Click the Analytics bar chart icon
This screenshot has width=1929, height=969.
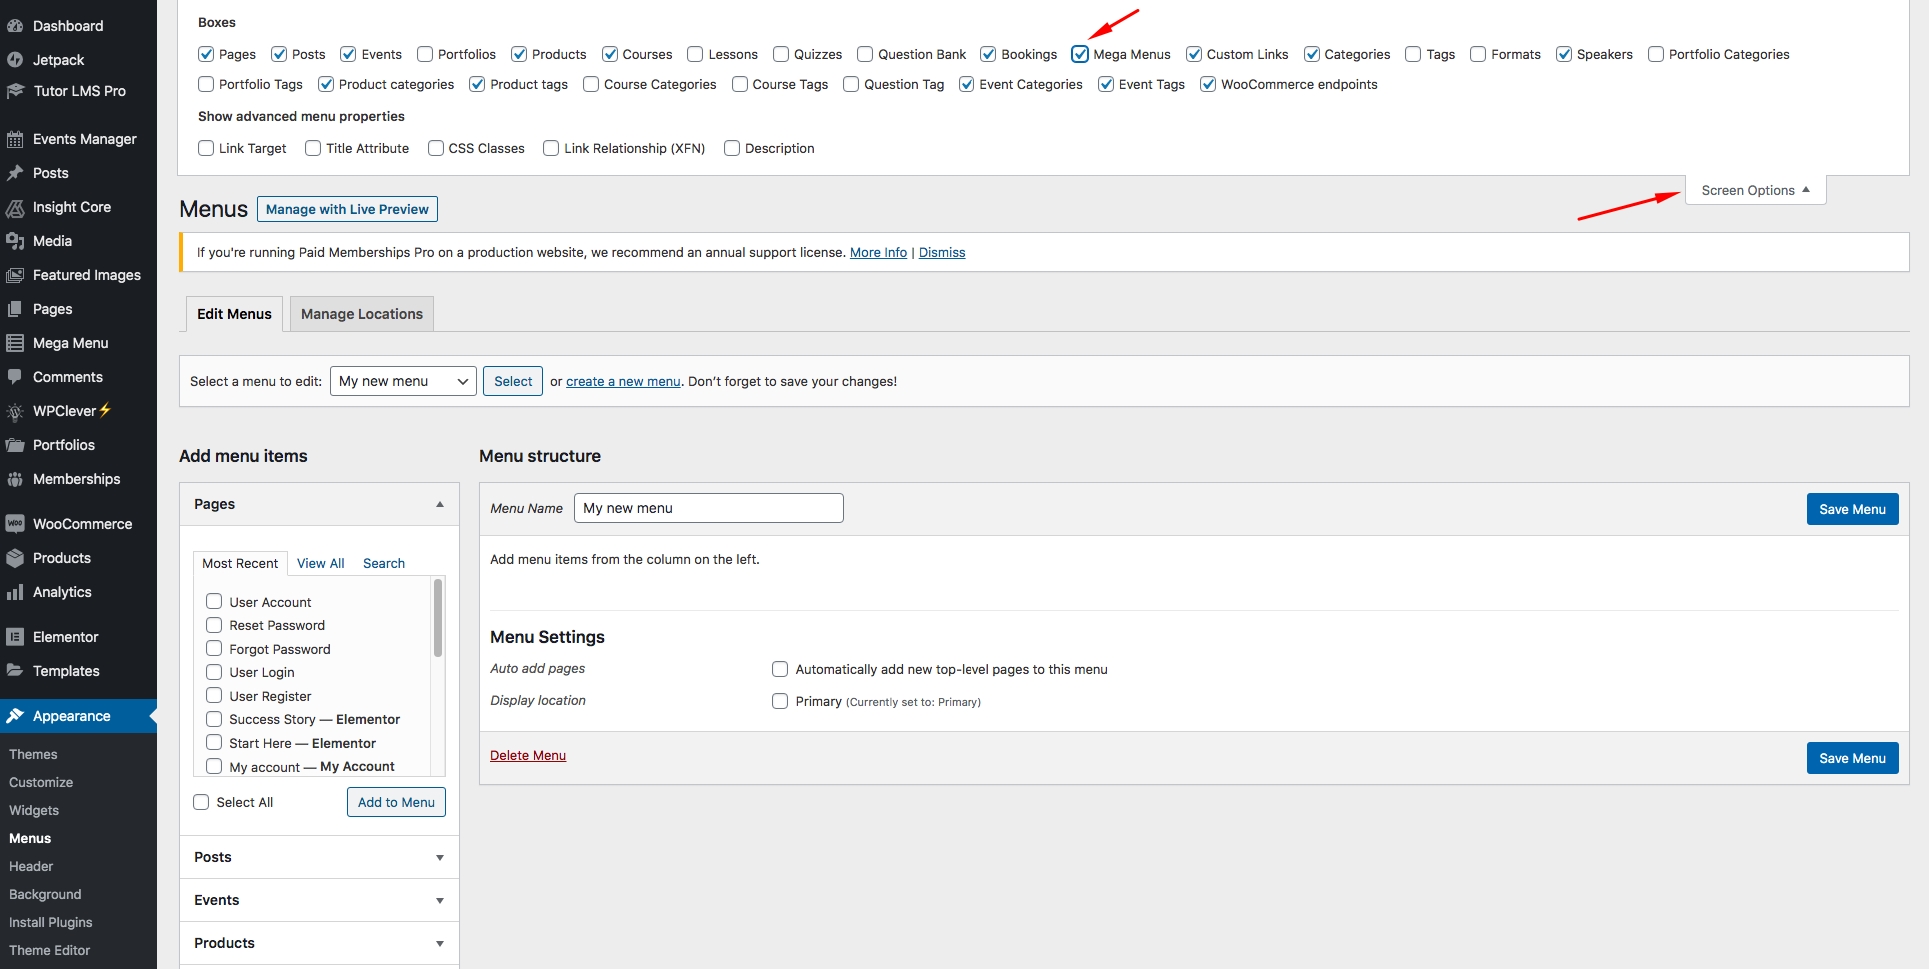pyautogui.click(x=15, y=592)
